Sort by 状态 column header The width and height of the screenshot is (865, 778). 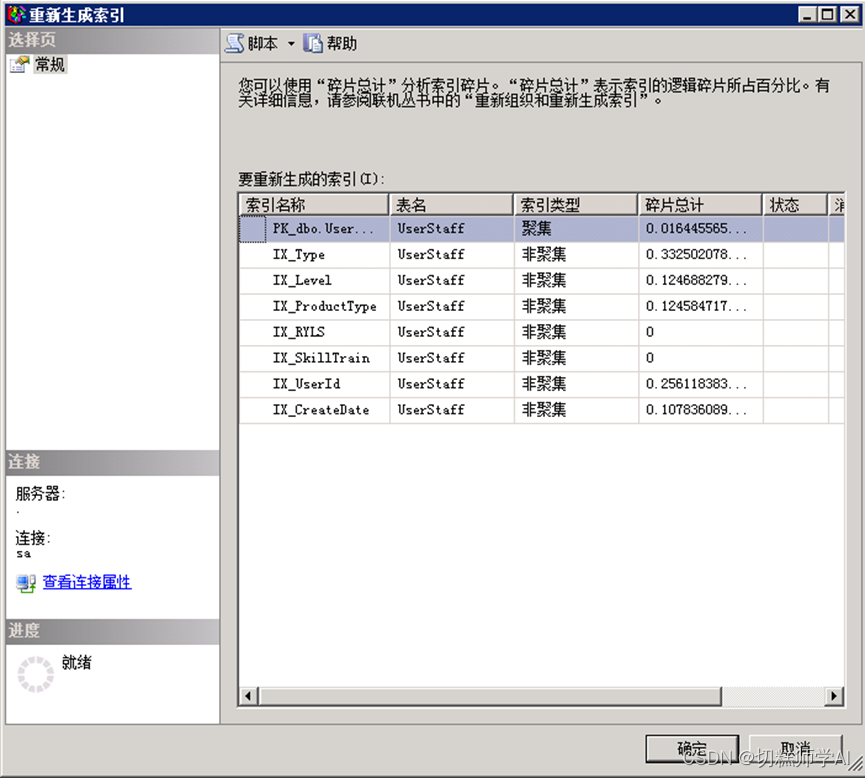point(795,205)
